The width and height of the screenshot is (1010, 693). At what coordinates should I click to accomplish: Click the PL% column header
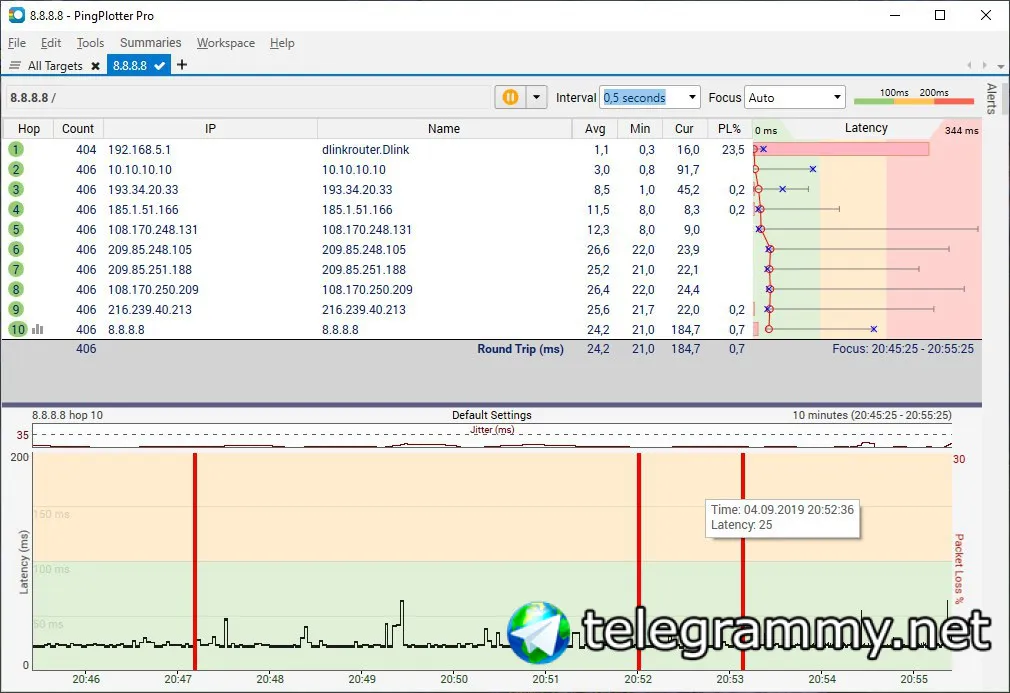pyautogui.click(x=729, y=129)
